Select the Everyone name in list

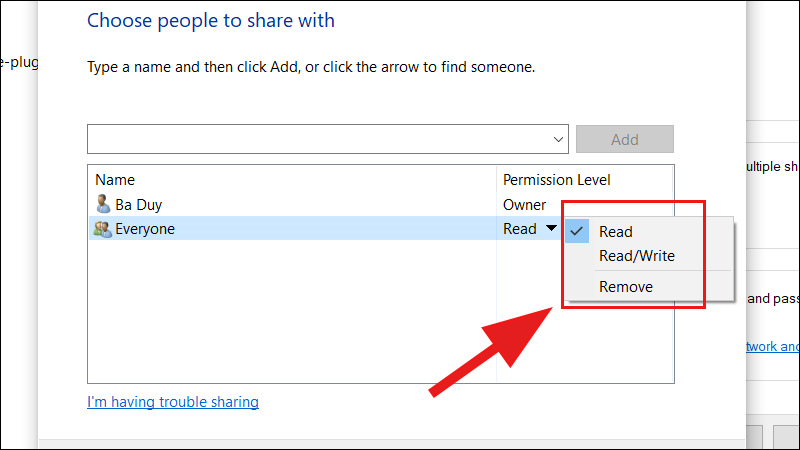145,229
